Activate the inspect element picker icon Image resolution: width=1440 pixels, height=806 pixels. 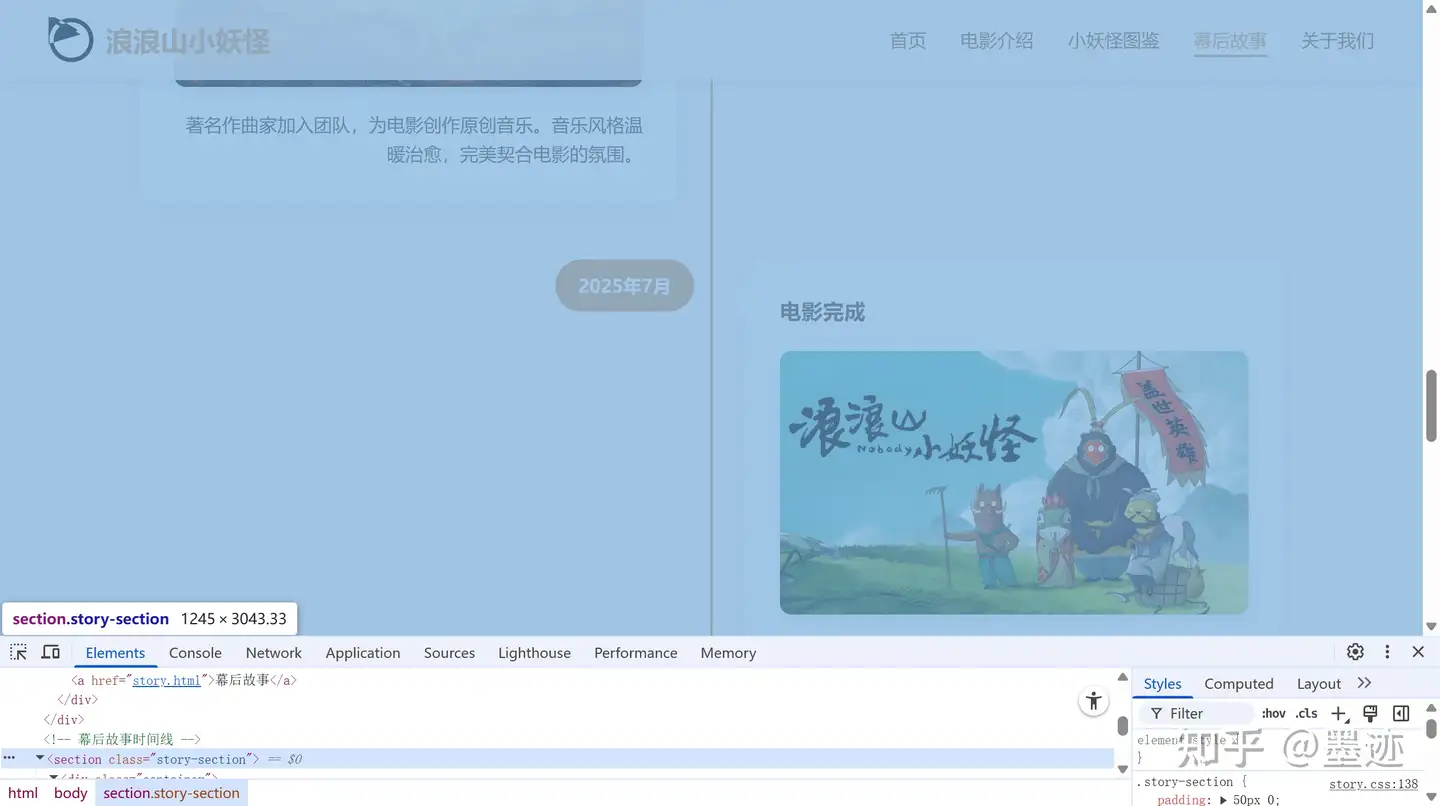point(18,652)
